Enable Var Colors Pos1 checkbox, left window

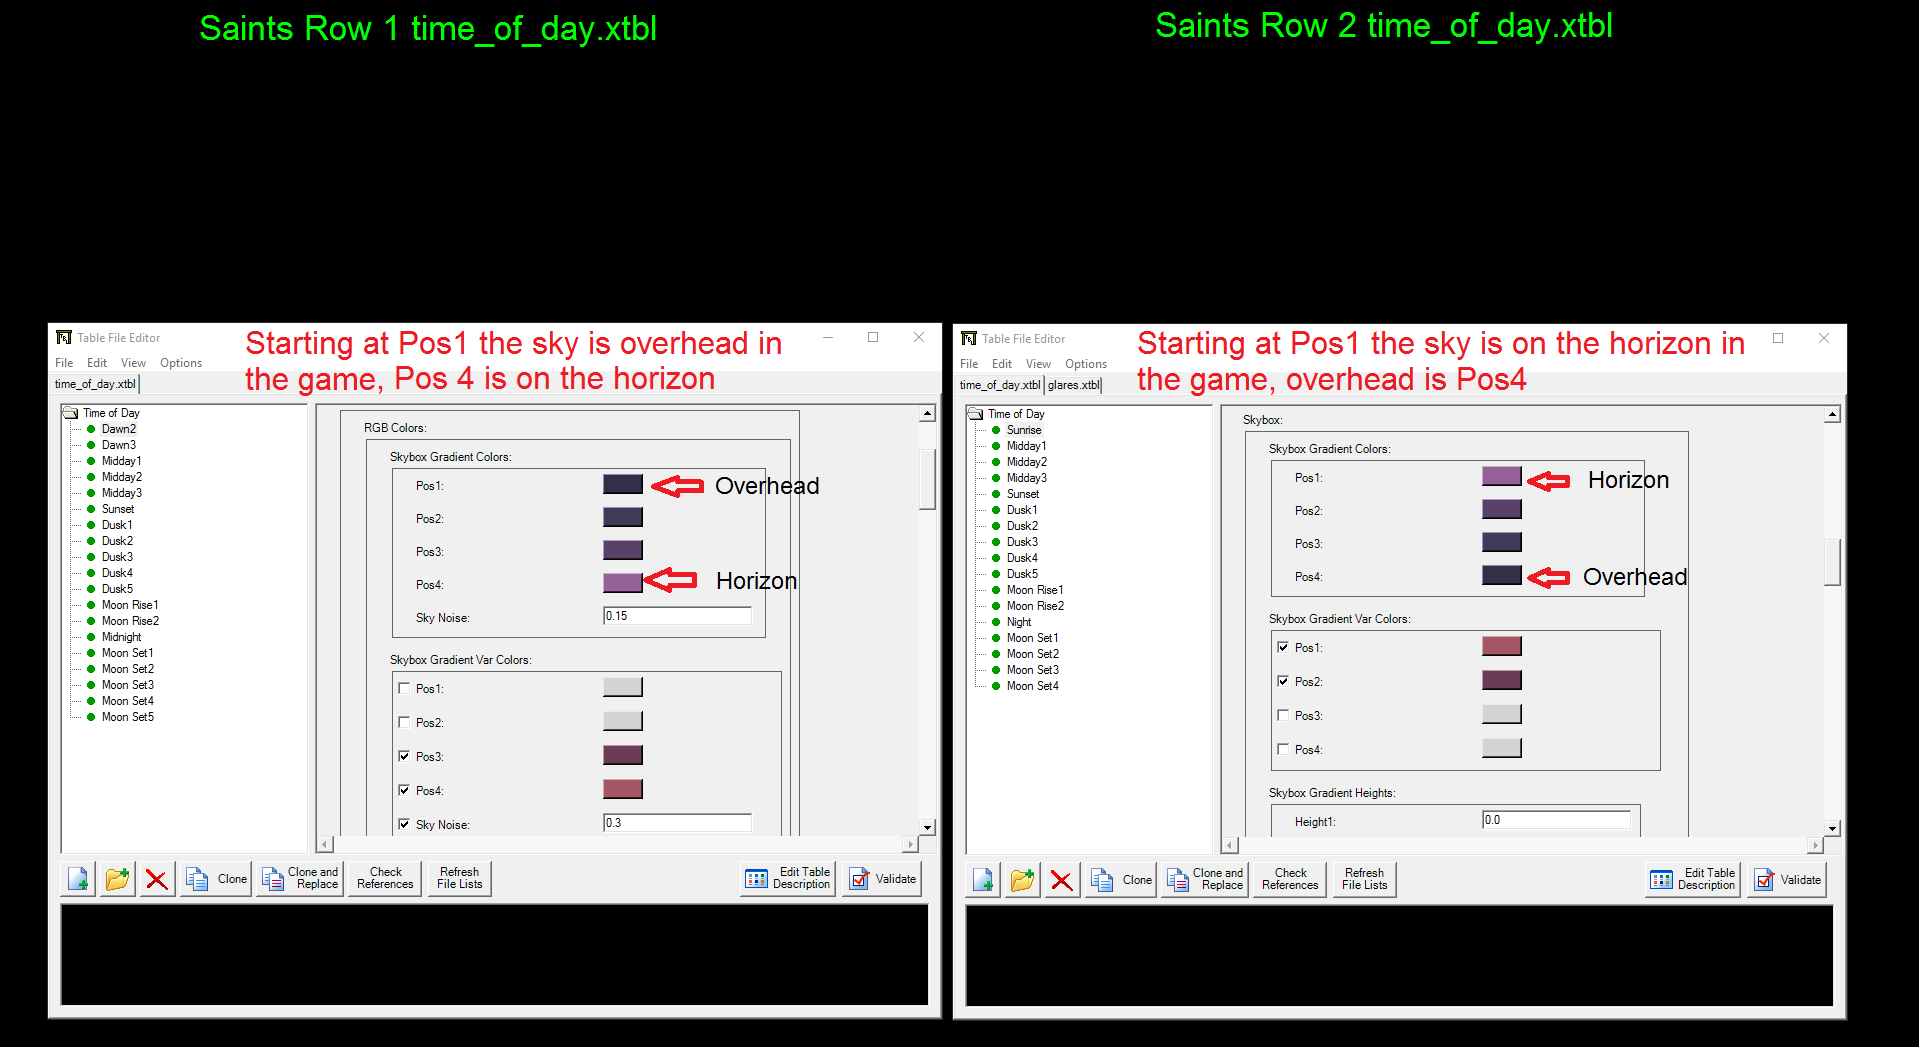pos(404,688)
